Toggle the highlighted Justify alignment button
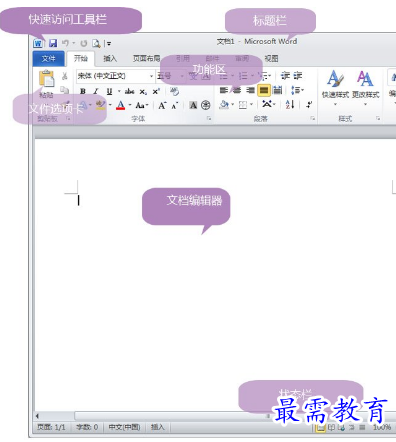Viewport: 396px width, 442px height. point(264,90)
